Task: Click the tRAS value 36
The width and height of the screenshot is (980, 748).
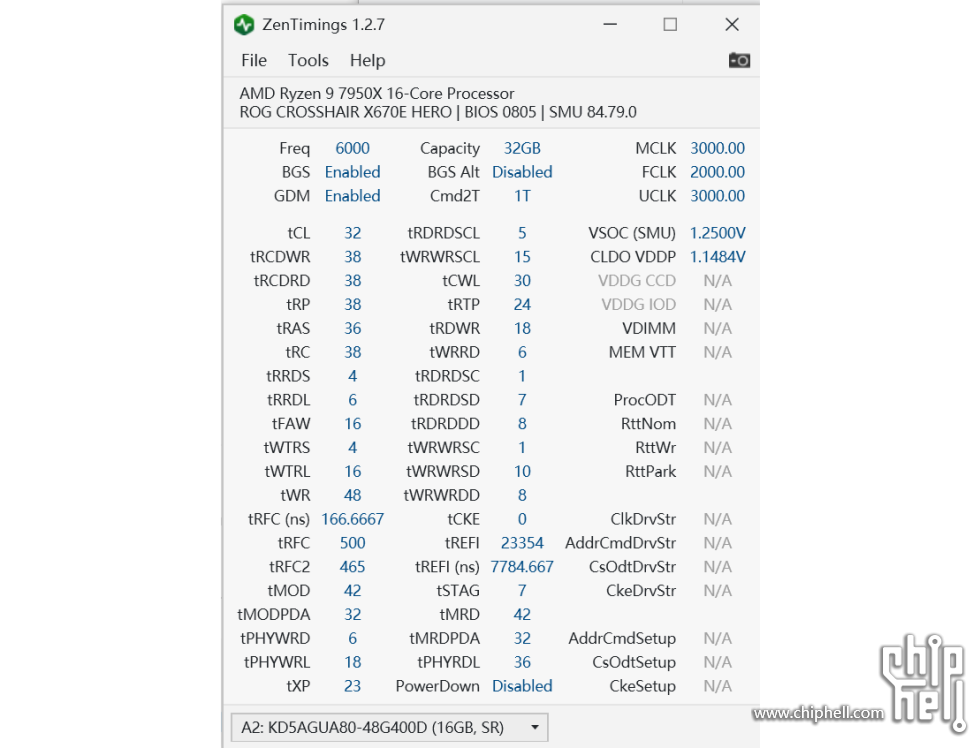Action: tap(352, 328)
